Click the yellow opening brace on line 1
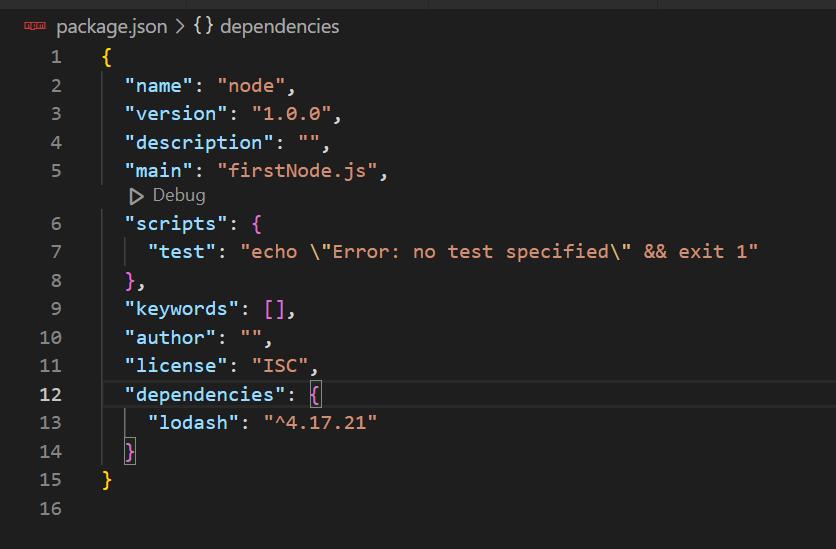836x549 pixels. point(107,57)
